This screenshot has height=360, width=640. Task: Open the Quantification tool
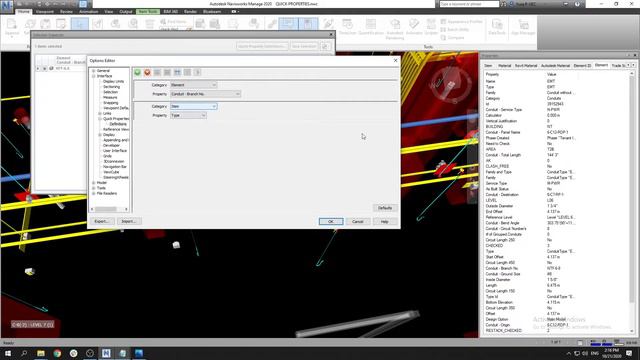click(x=371, y=27)
